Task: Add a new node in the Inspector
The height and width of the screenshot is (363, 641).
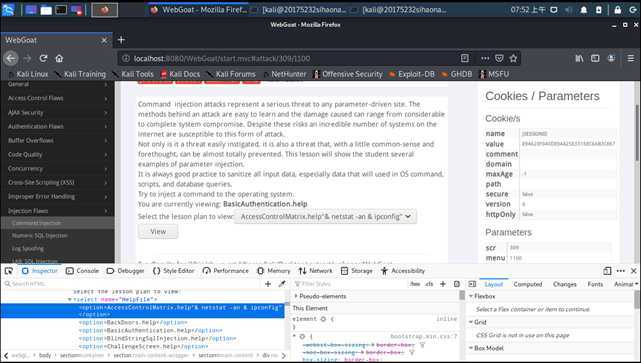Action: coord(268,284)
